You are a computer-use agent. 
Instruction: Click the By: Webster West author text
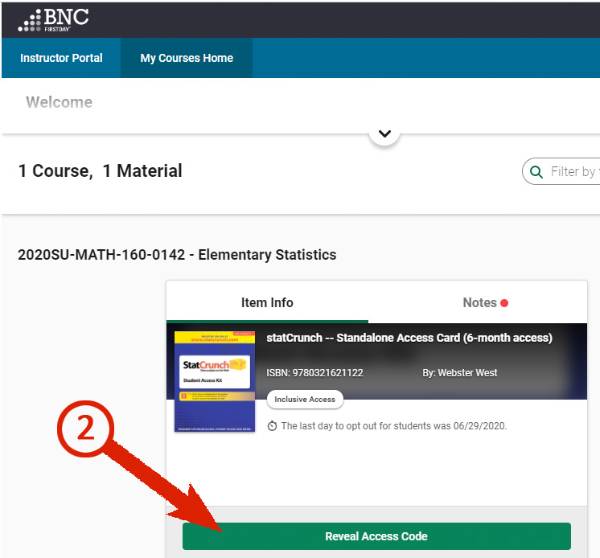[x=460, y=372]
